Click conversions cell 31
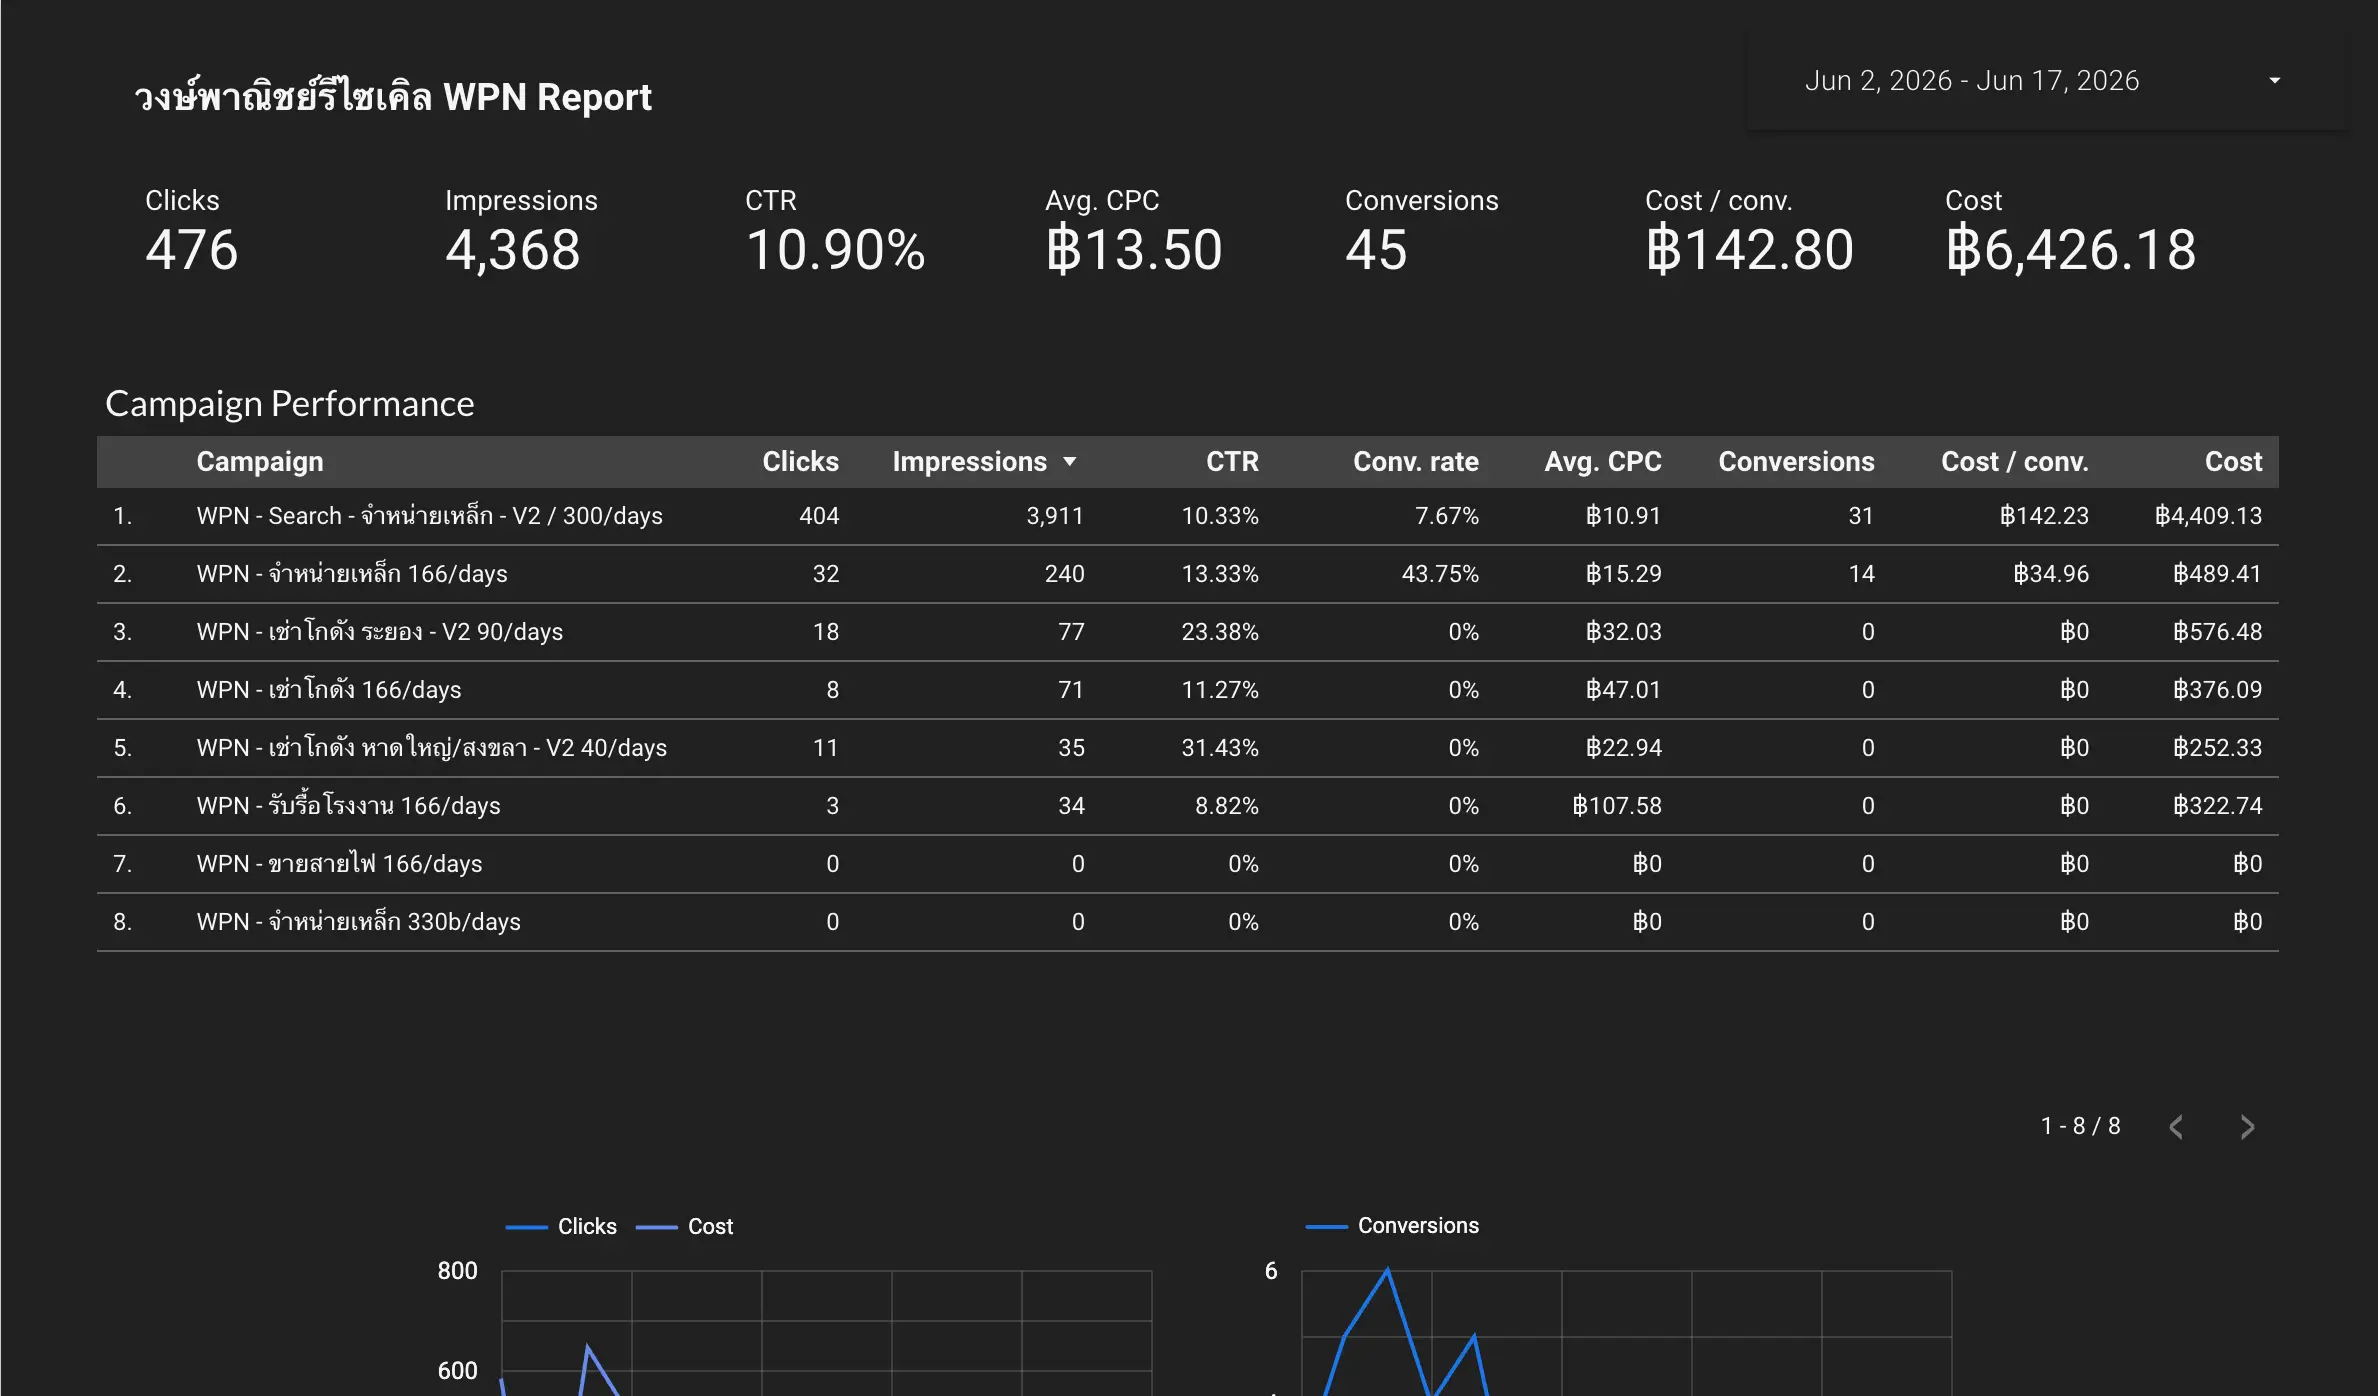Screen dimensions: 2378x1396 tap(1861, 516)
